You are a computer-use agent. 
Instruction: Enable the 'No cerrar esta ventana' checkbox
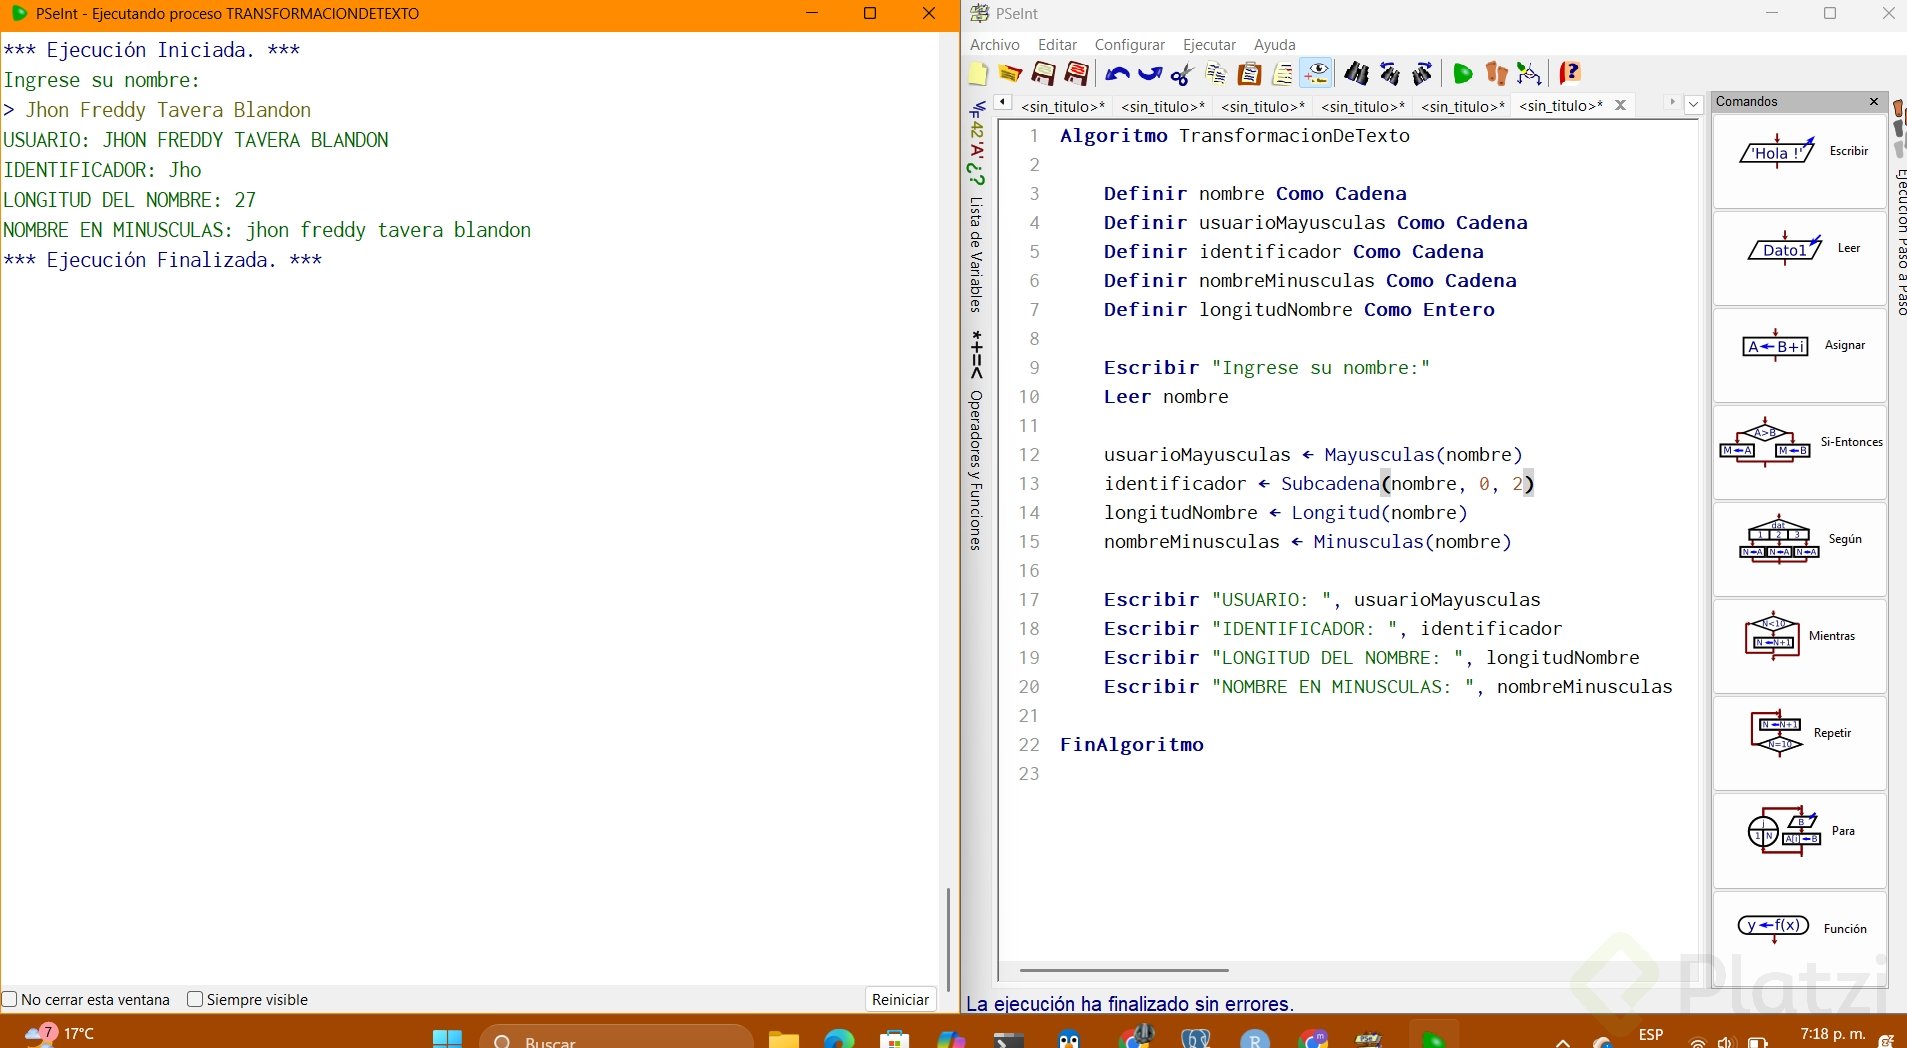click(10, 999)
